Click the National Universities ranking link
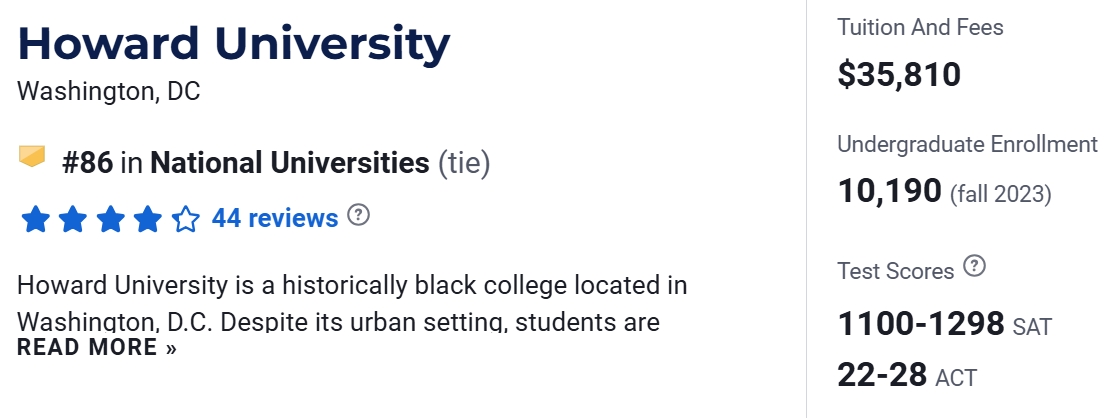Image resolution: width=1120 pixels, height=418 pixels. pos(289,162)
